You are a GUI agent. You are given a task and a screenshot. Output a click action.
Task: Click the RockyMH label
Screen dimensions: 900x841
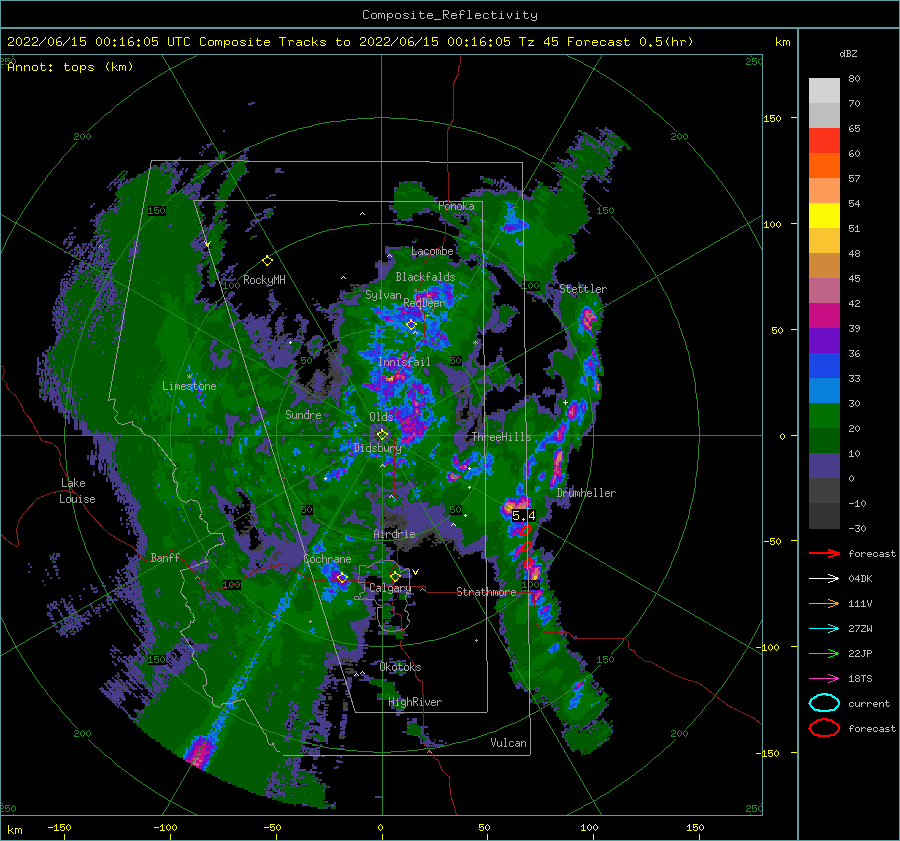pyautogui.click(x=264, y=280)
